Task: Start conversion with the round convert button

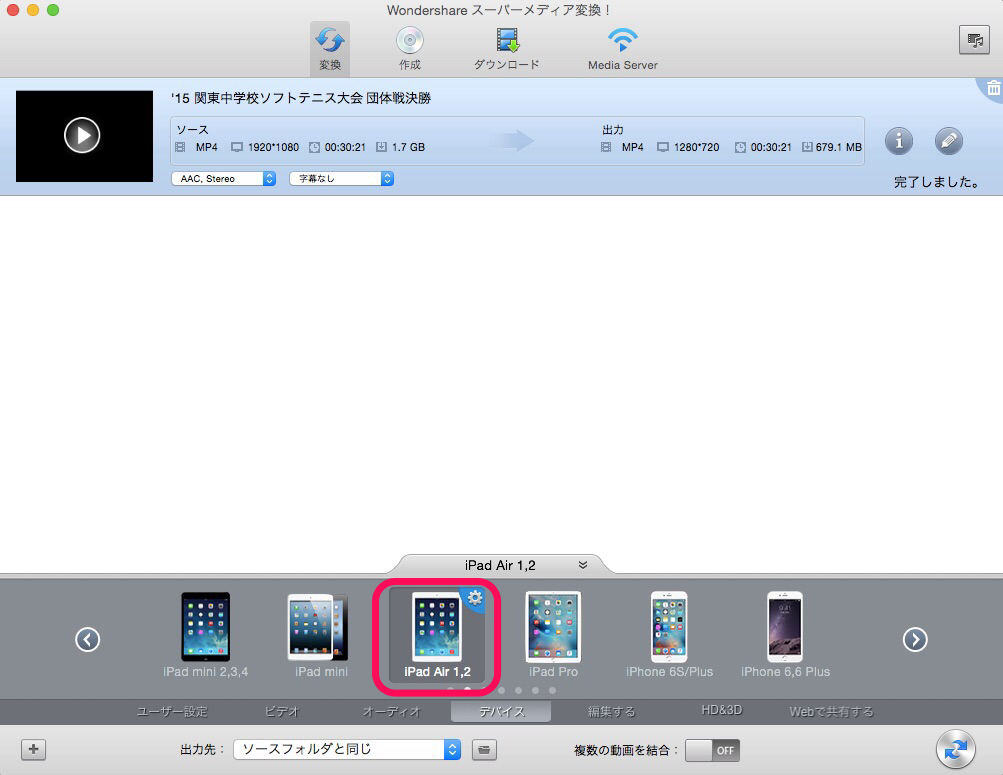Action: (x=955, y=749)
